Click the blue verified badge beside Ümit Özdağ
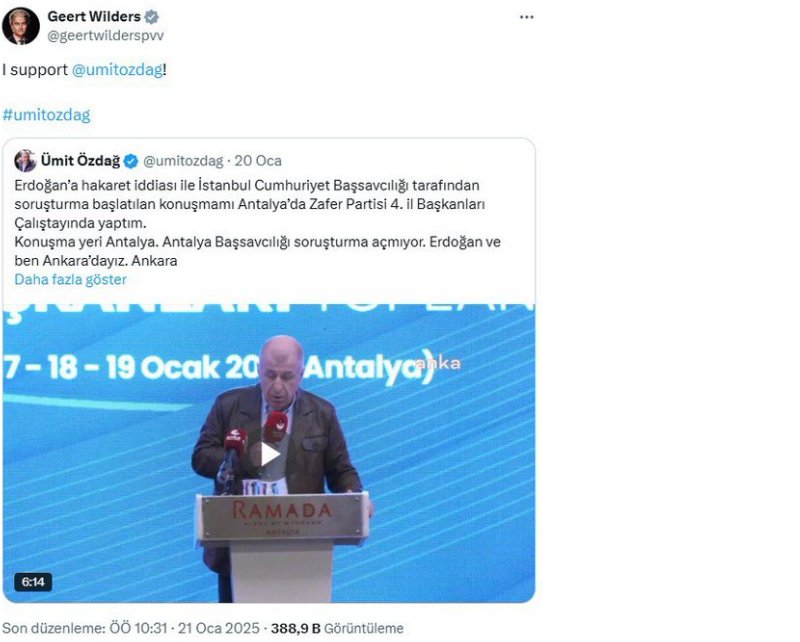 [131, 161]
